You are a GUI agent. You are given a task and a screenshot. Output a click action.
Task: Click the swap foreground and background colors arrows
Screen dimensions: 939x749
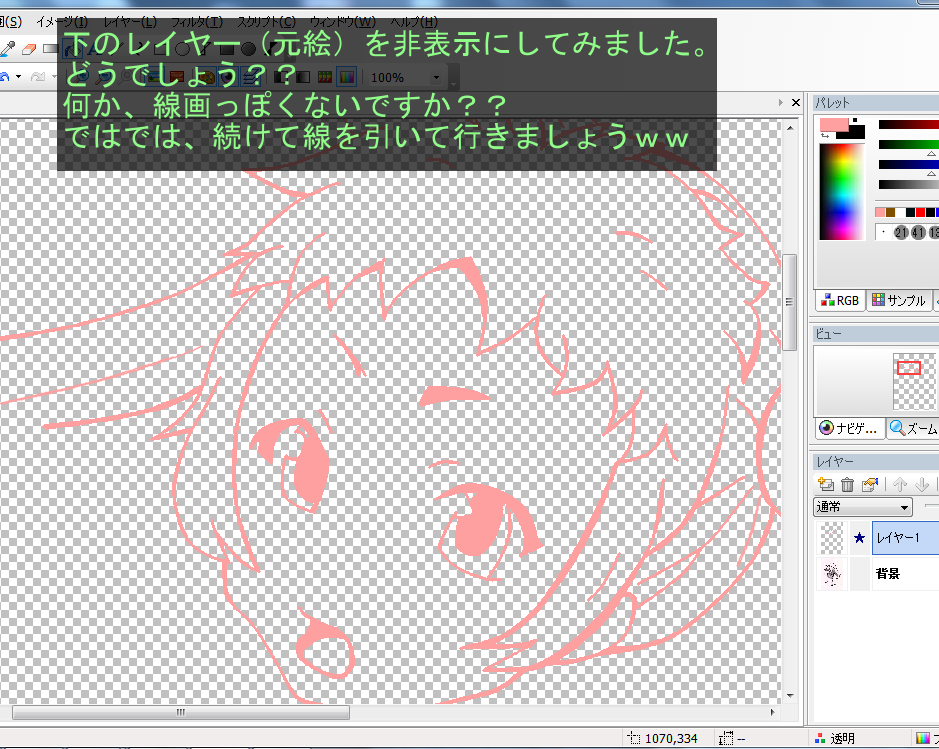(826, 136)
